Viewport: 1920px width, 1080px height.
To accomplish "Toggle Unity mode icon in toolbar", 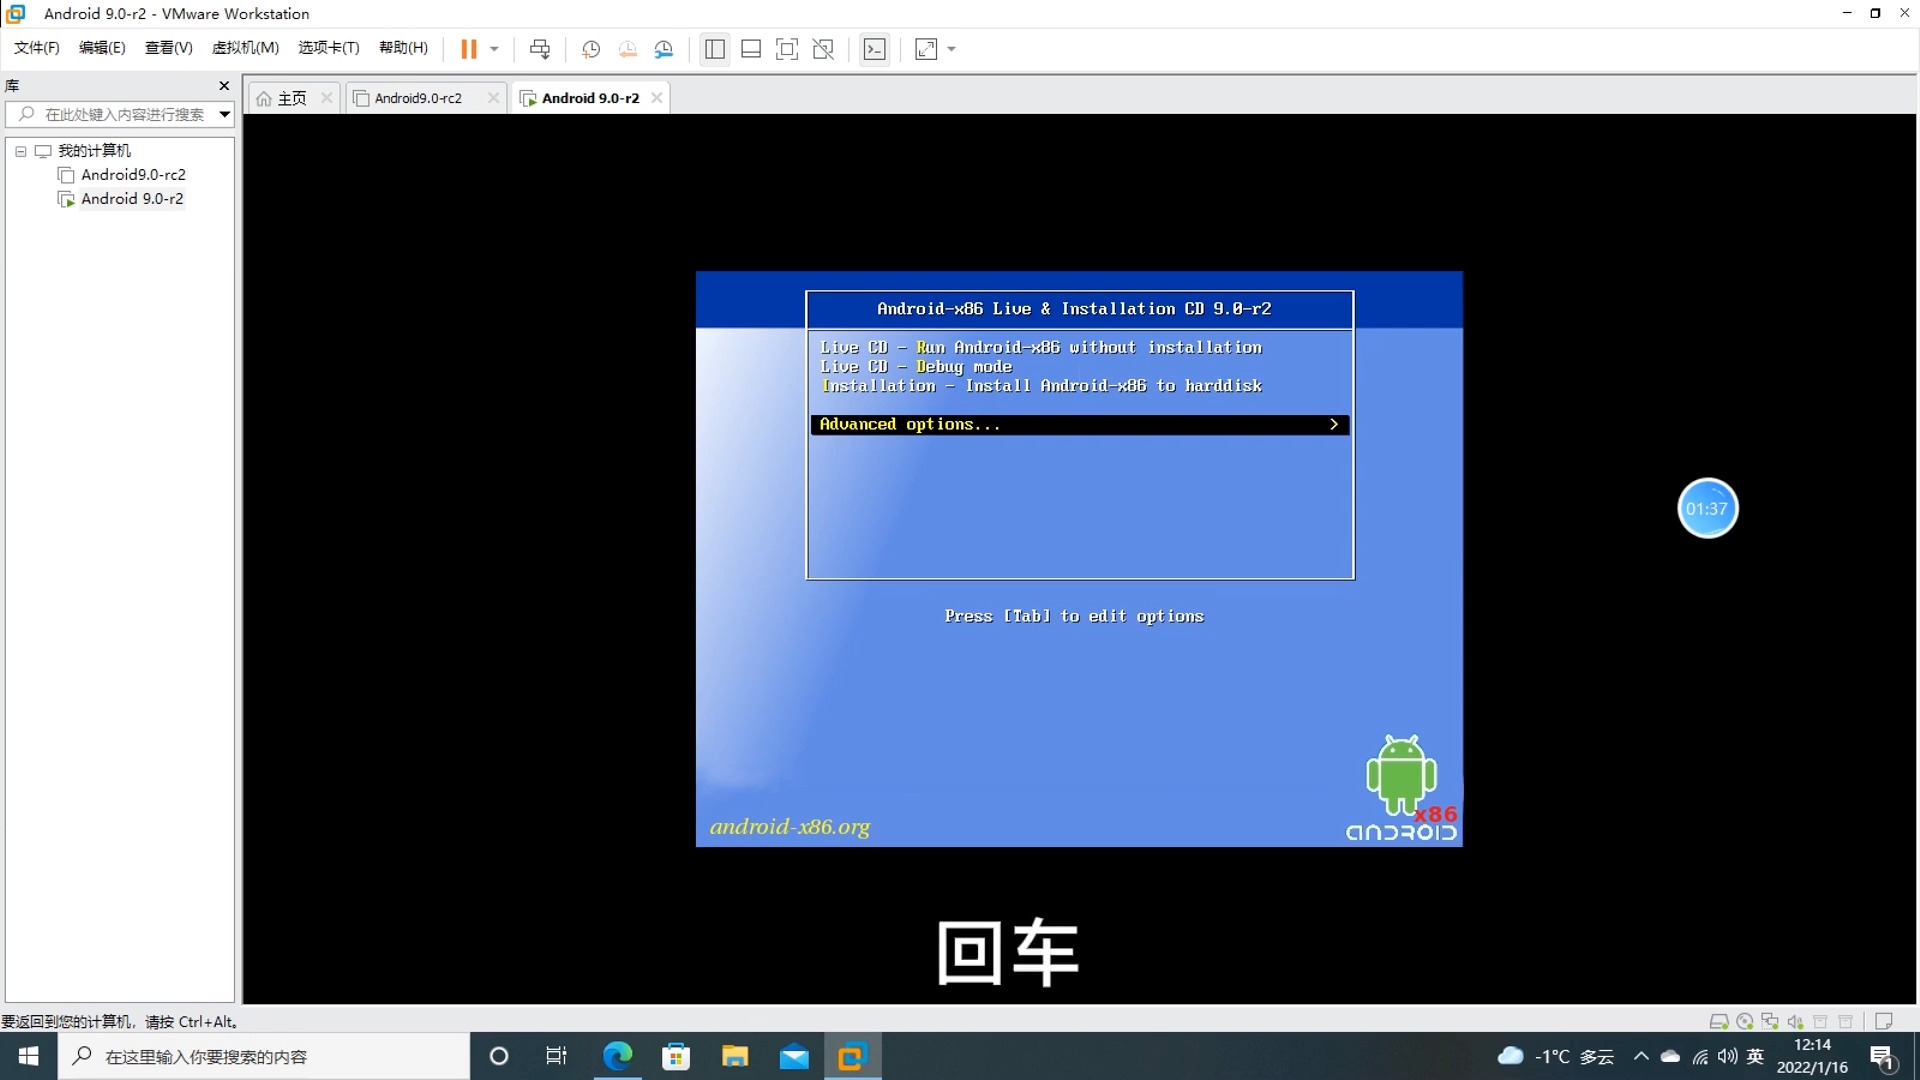I will pos(823,49).
